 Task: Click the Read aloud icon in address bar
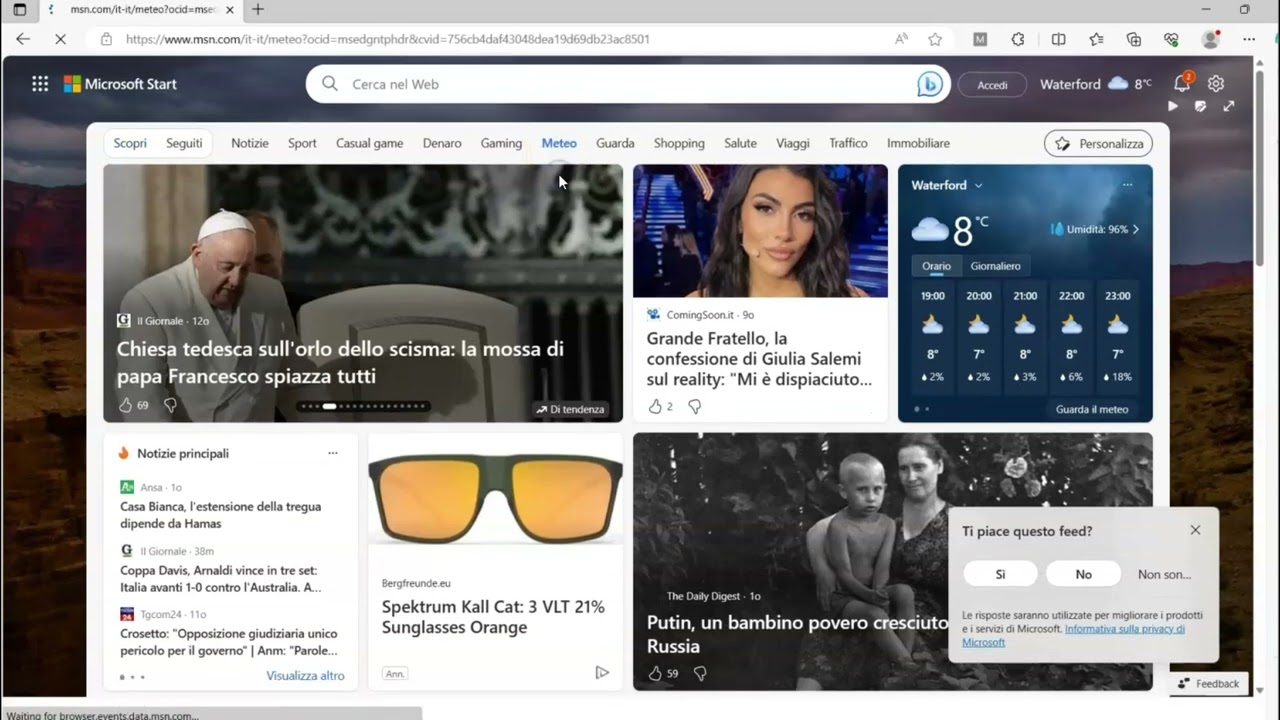pyautogui.click(x=901, y=39)
